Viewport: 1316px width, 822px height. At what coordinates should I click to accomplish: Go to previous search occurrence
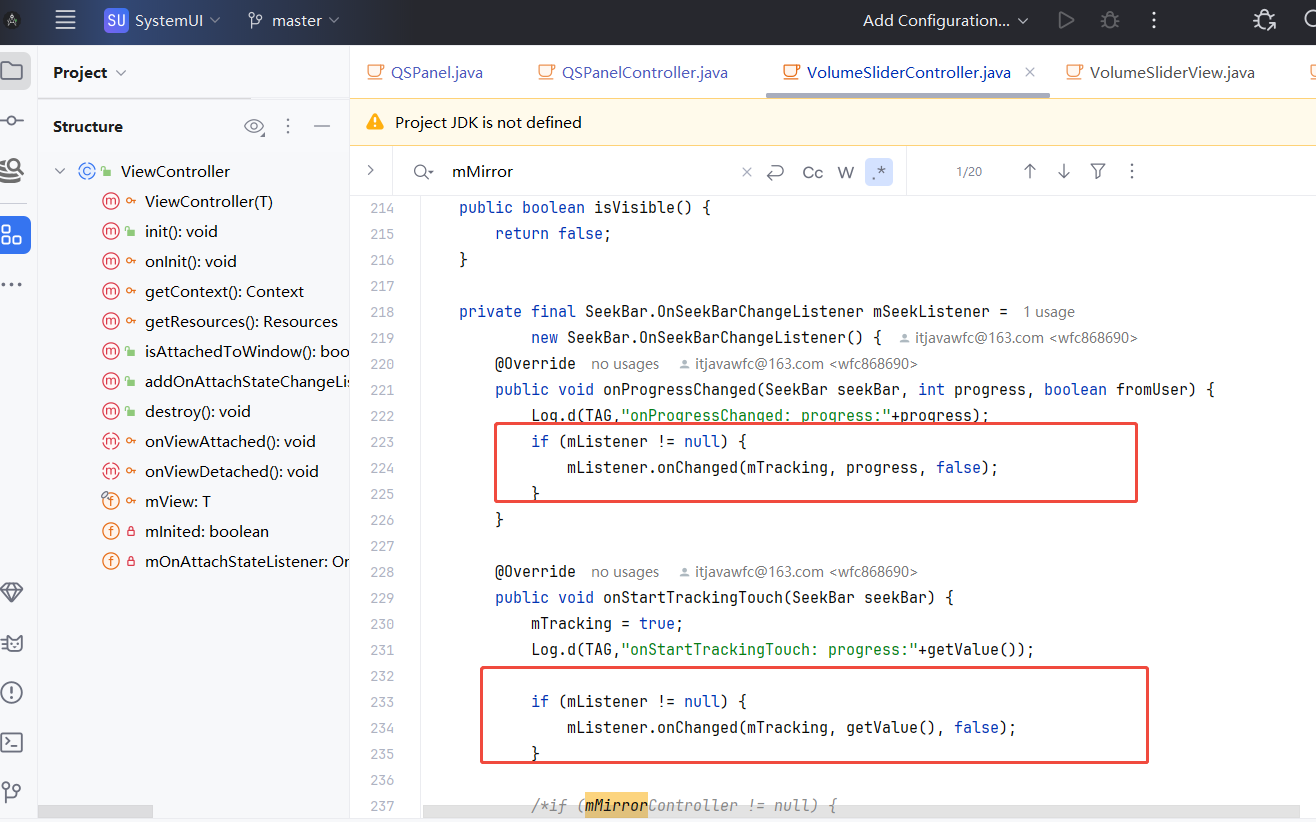click(1029, 171)
